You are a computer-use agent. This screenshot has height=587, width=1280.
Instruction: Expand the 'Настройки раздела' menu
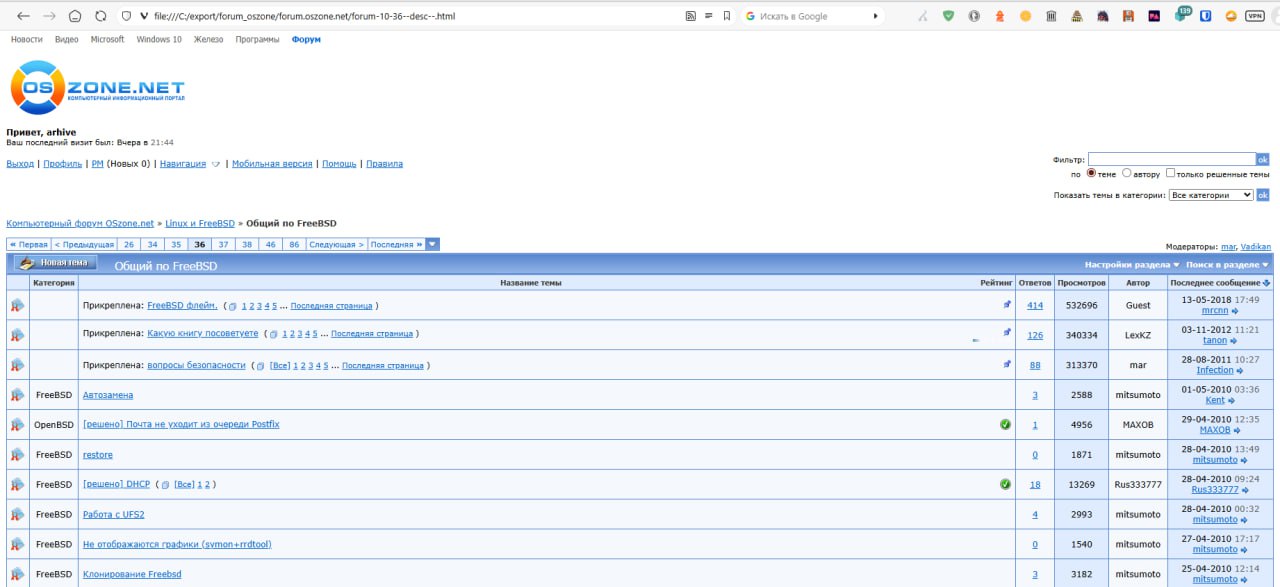pyautogui.click(x=1131, y=265)
